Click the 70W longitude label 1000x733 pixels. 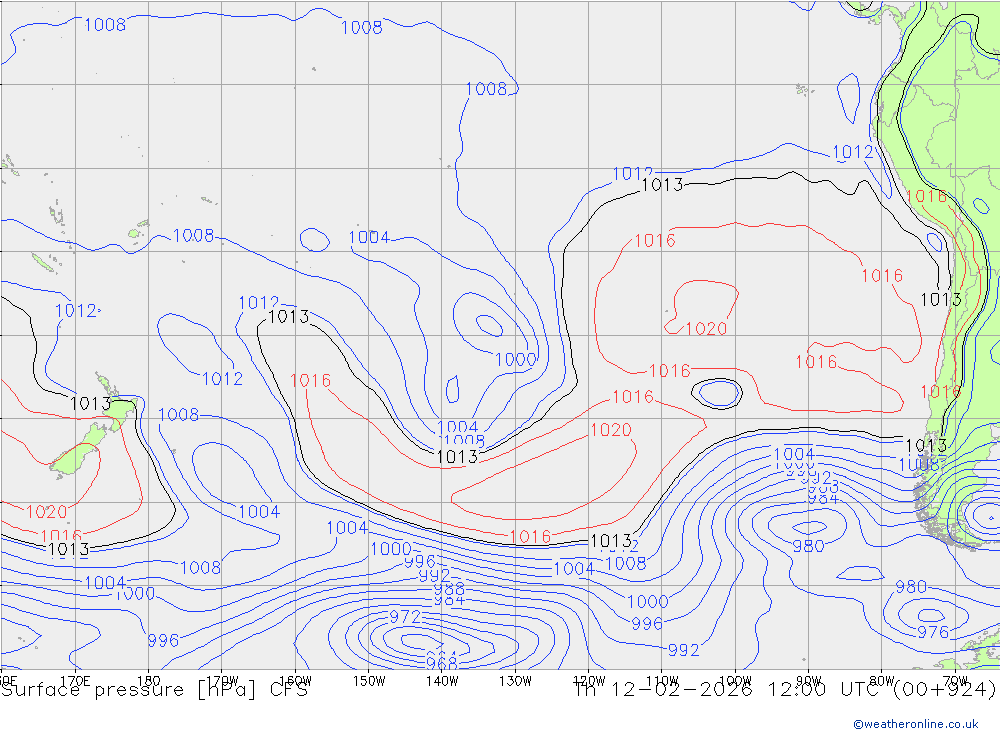pos(955,681)
